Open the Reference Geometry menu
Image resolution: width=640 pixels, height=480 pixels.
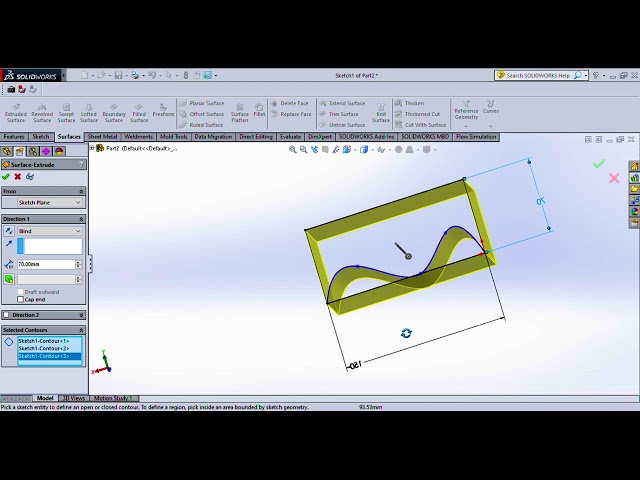pyautogui.click(x=466, y=113)
